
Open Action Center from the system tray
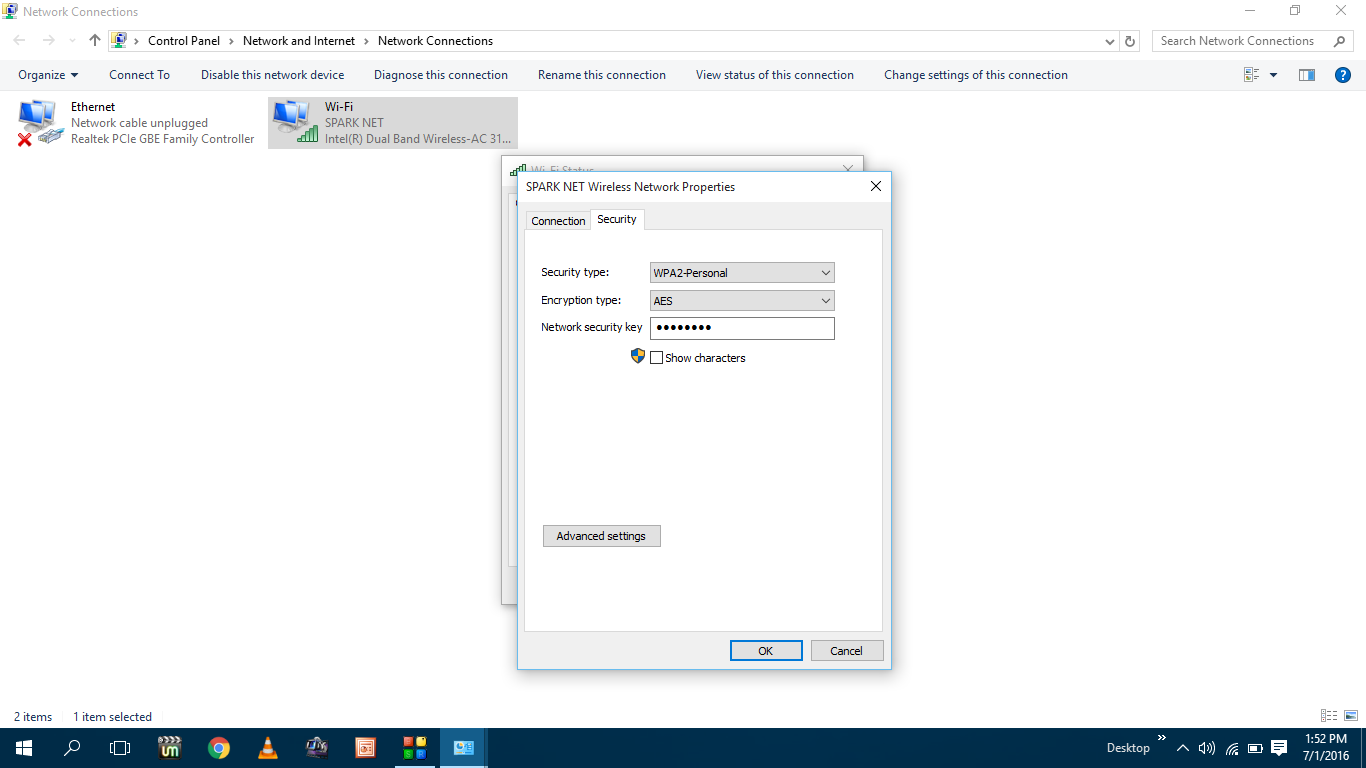tap(1280, 747)
